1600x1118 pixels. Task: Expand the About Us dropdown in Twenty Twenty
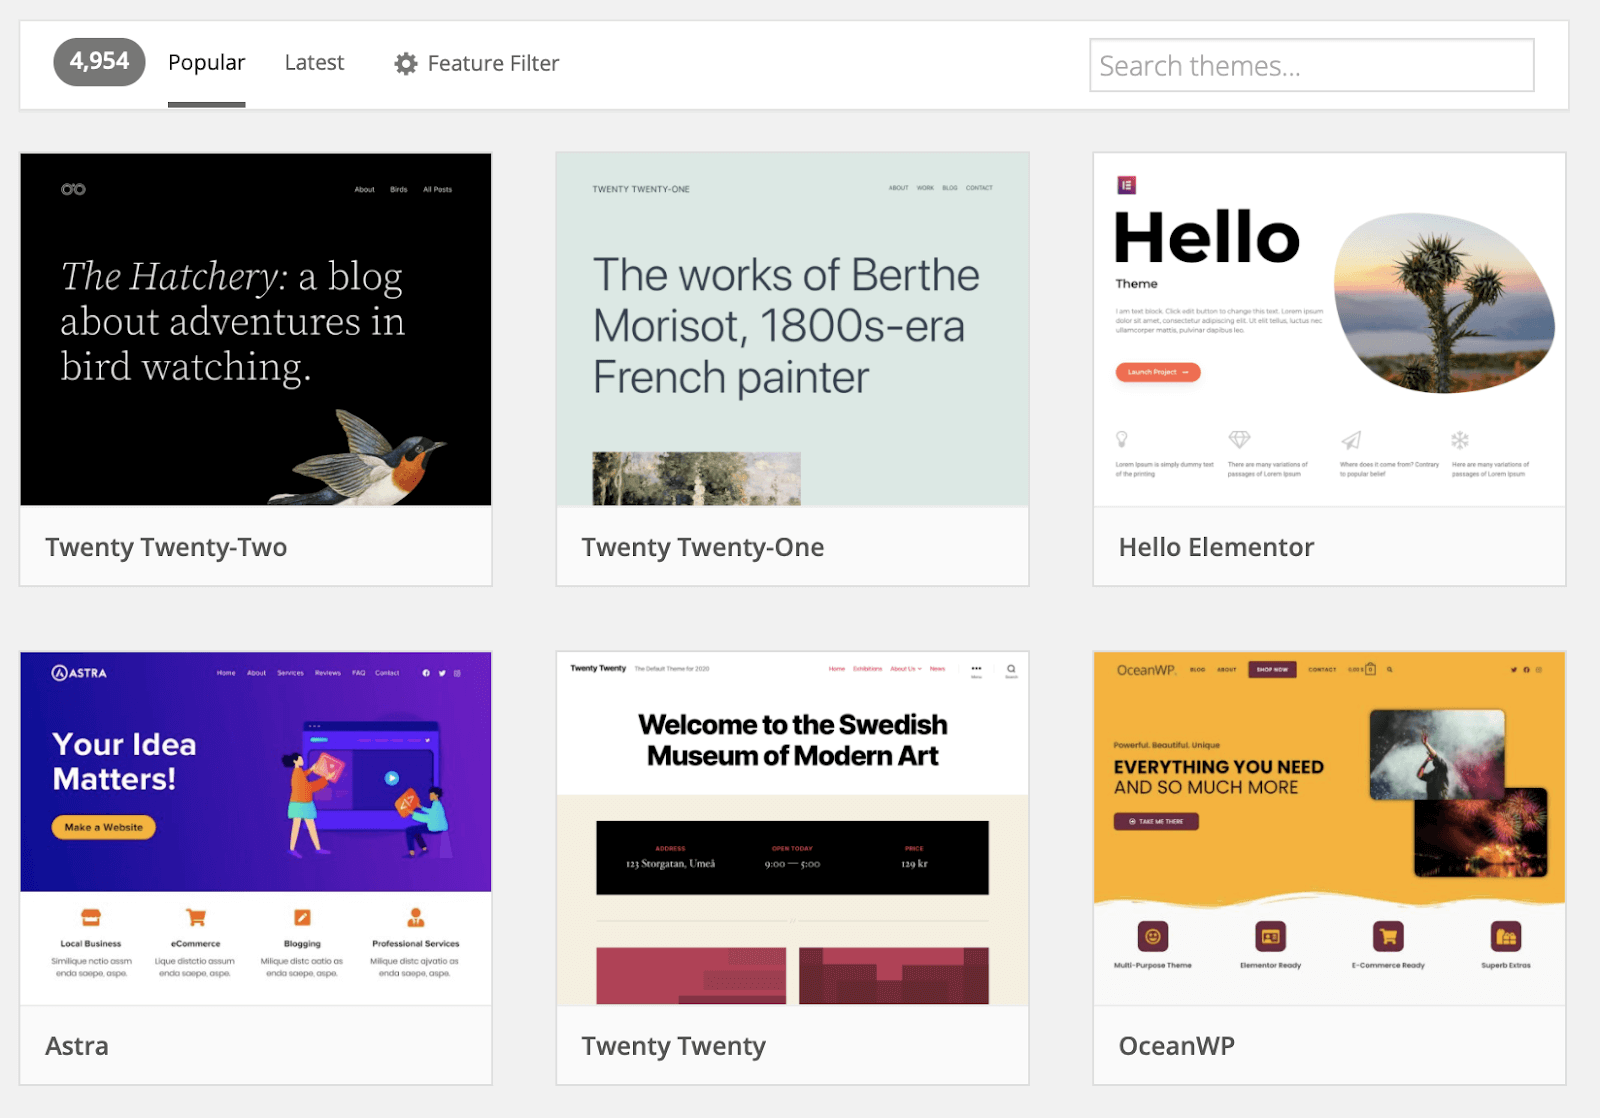click(903, 669)
